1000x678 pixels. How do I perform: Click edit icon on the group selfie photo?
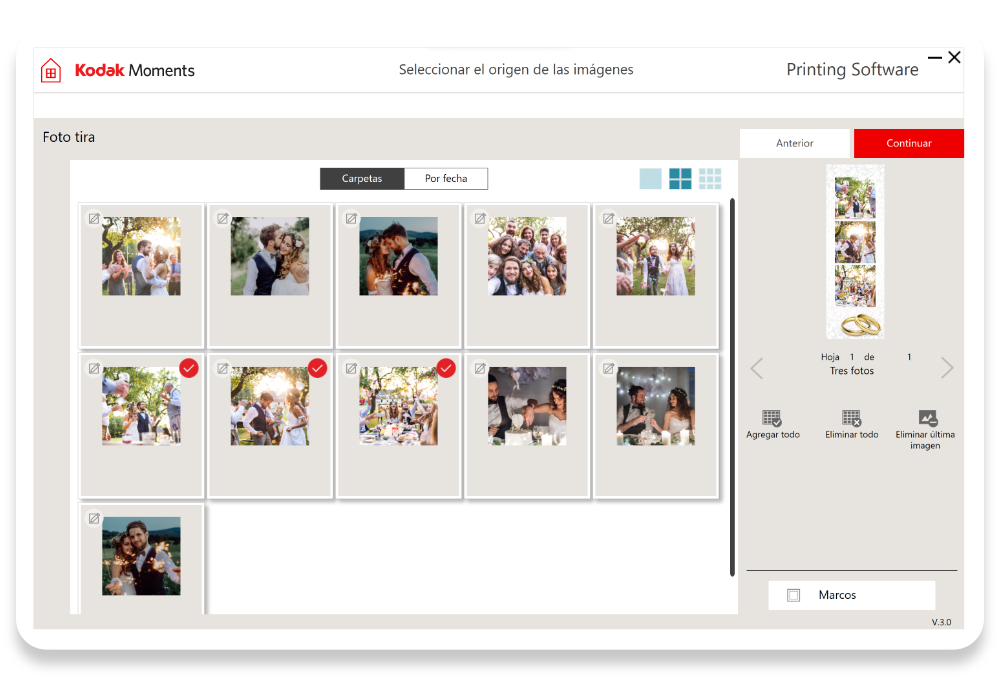click(480, 219)
